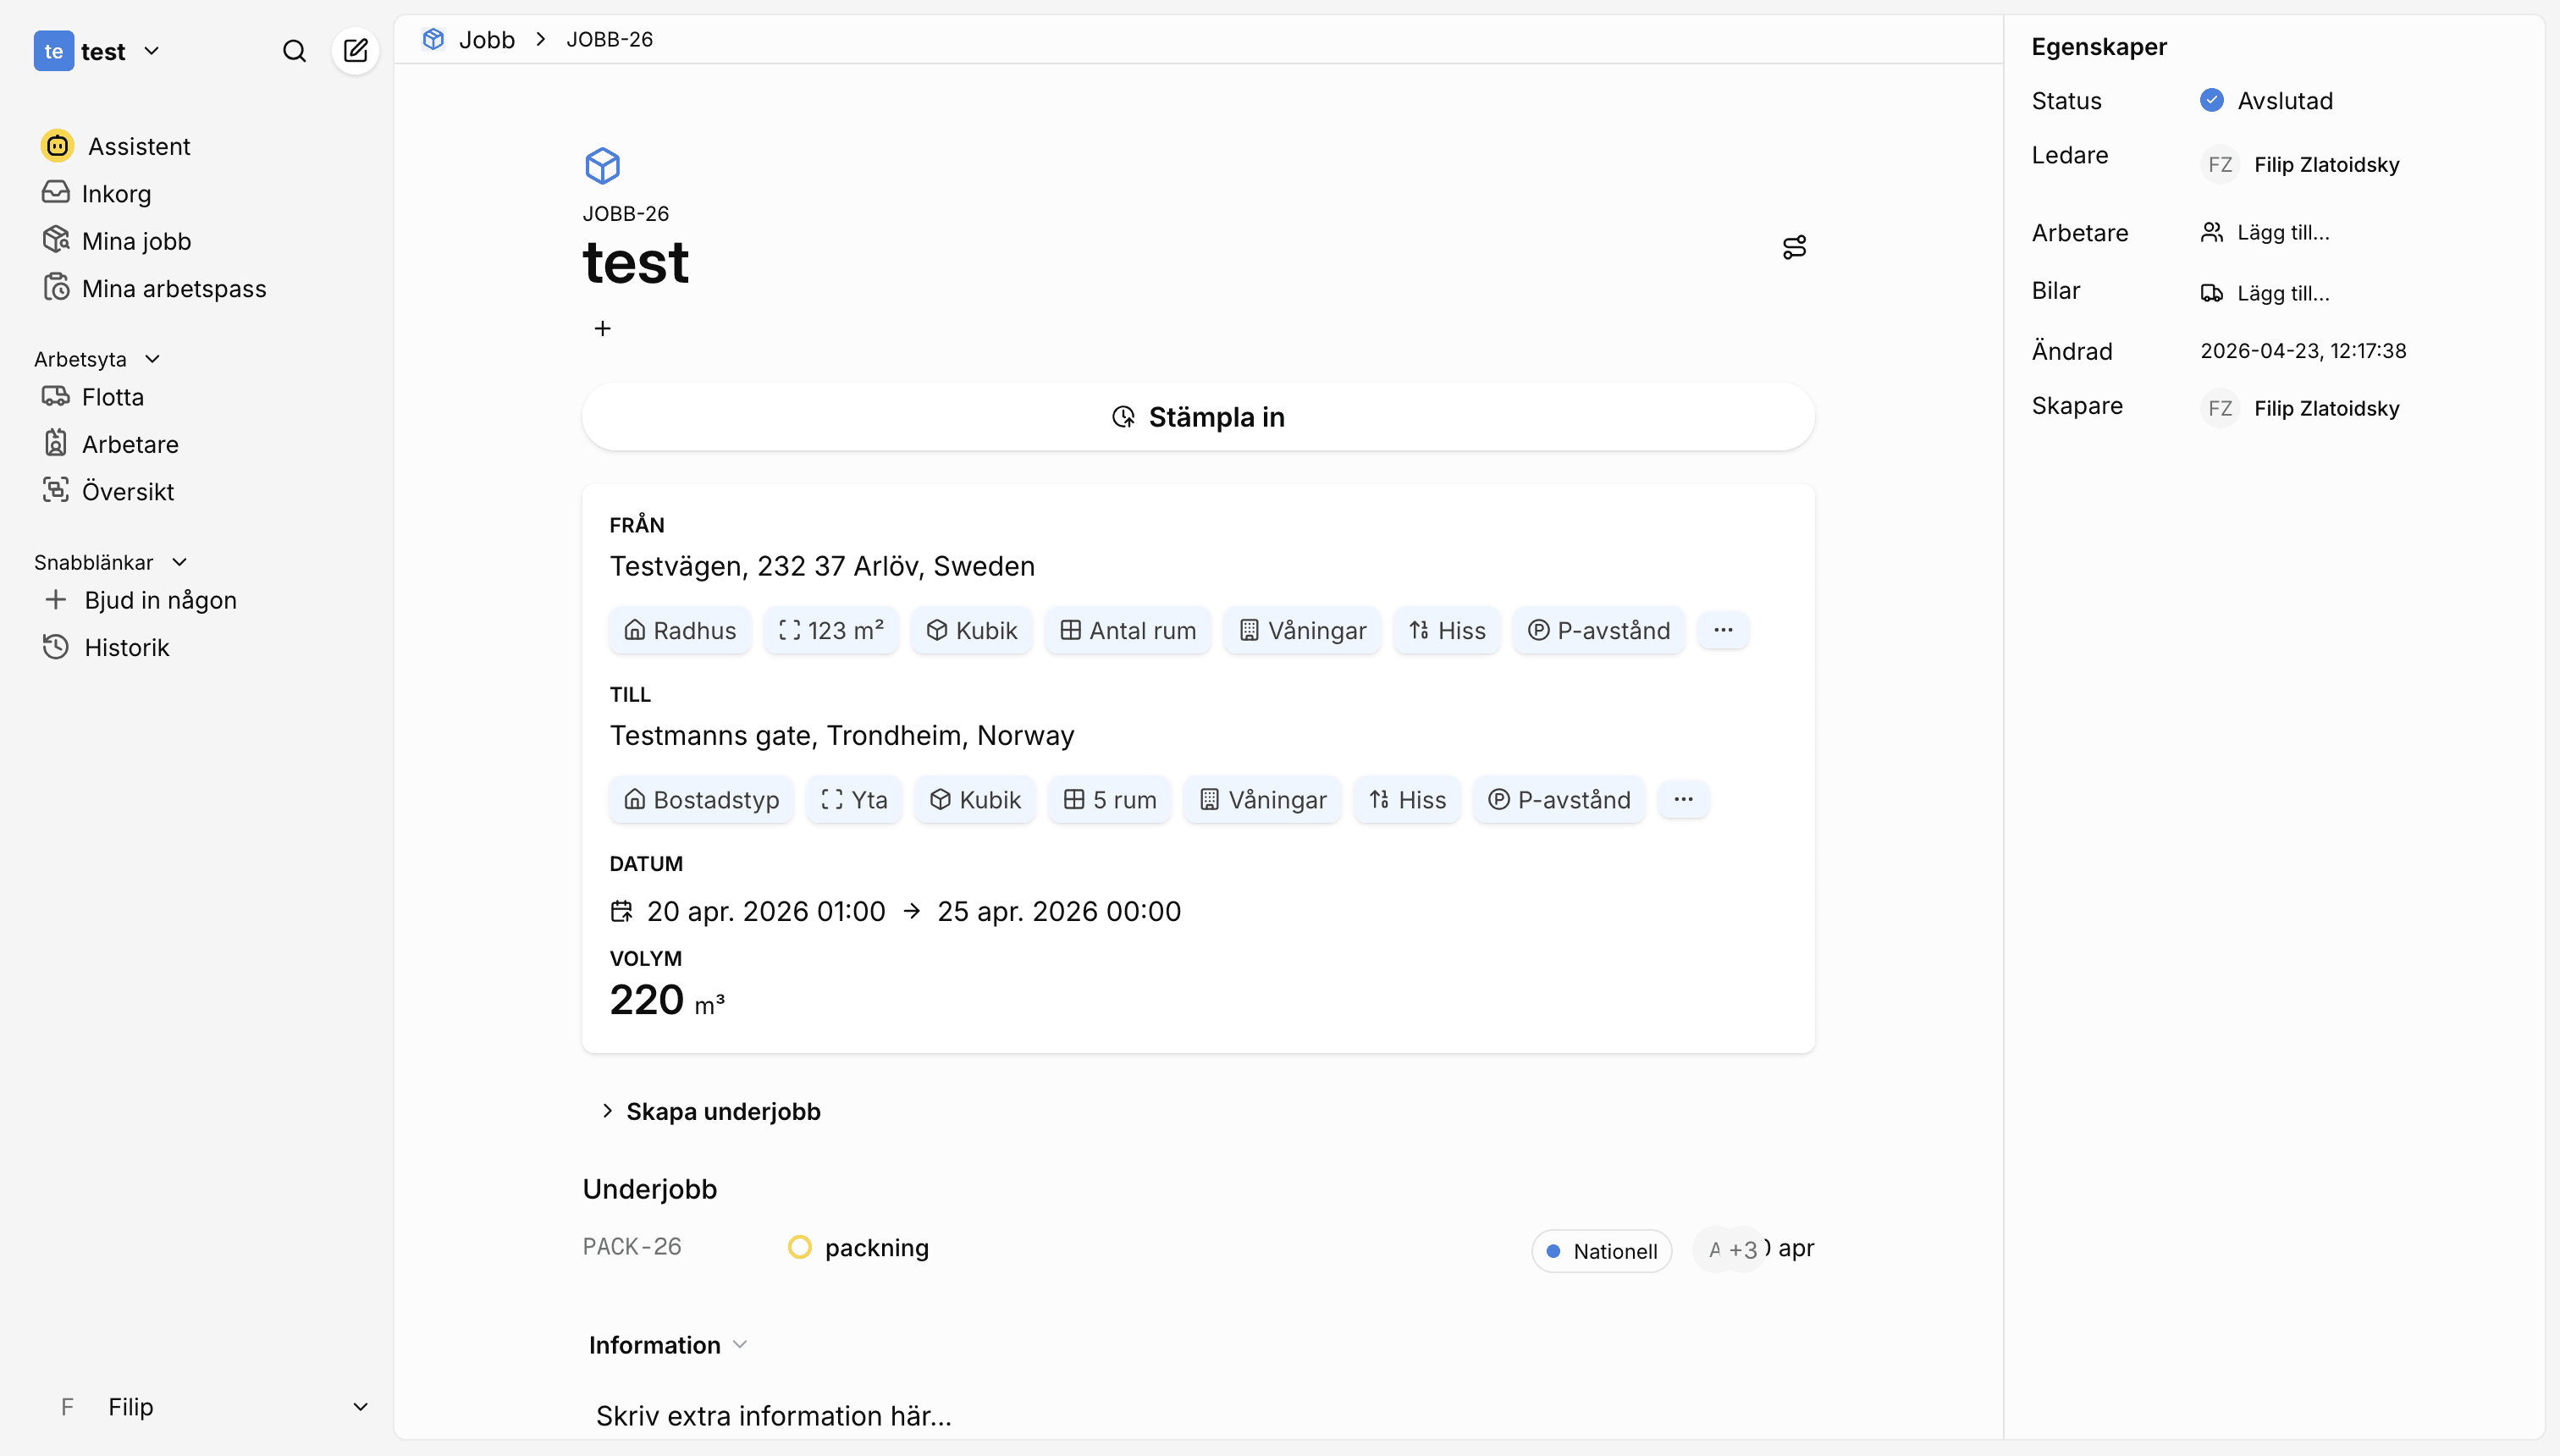Open more options for the TILL address
2560x1456 pixels.
(1683, 799)
